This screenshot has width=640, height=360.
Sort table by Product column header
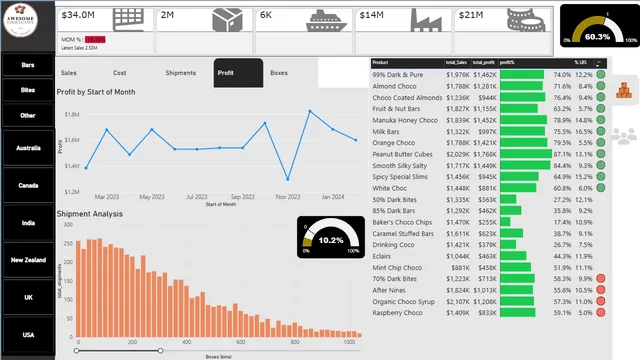[380, 62]
